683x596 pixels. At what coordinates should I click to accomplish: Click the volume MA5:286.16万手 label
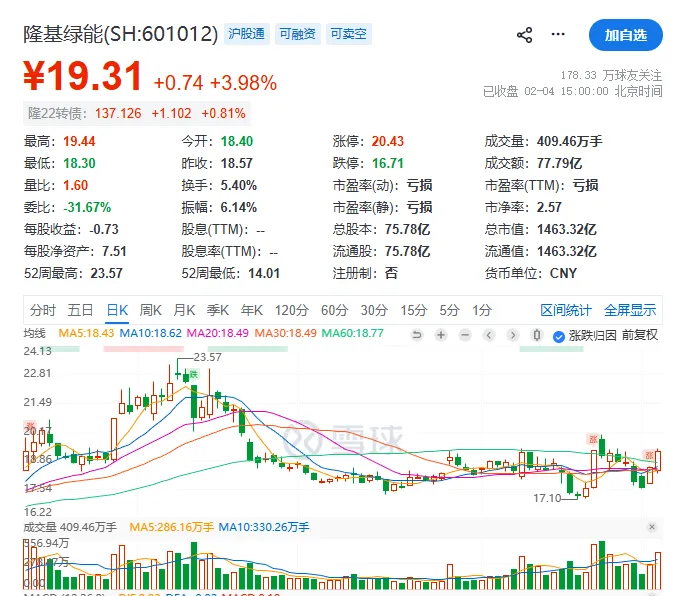tap(171, 527)
